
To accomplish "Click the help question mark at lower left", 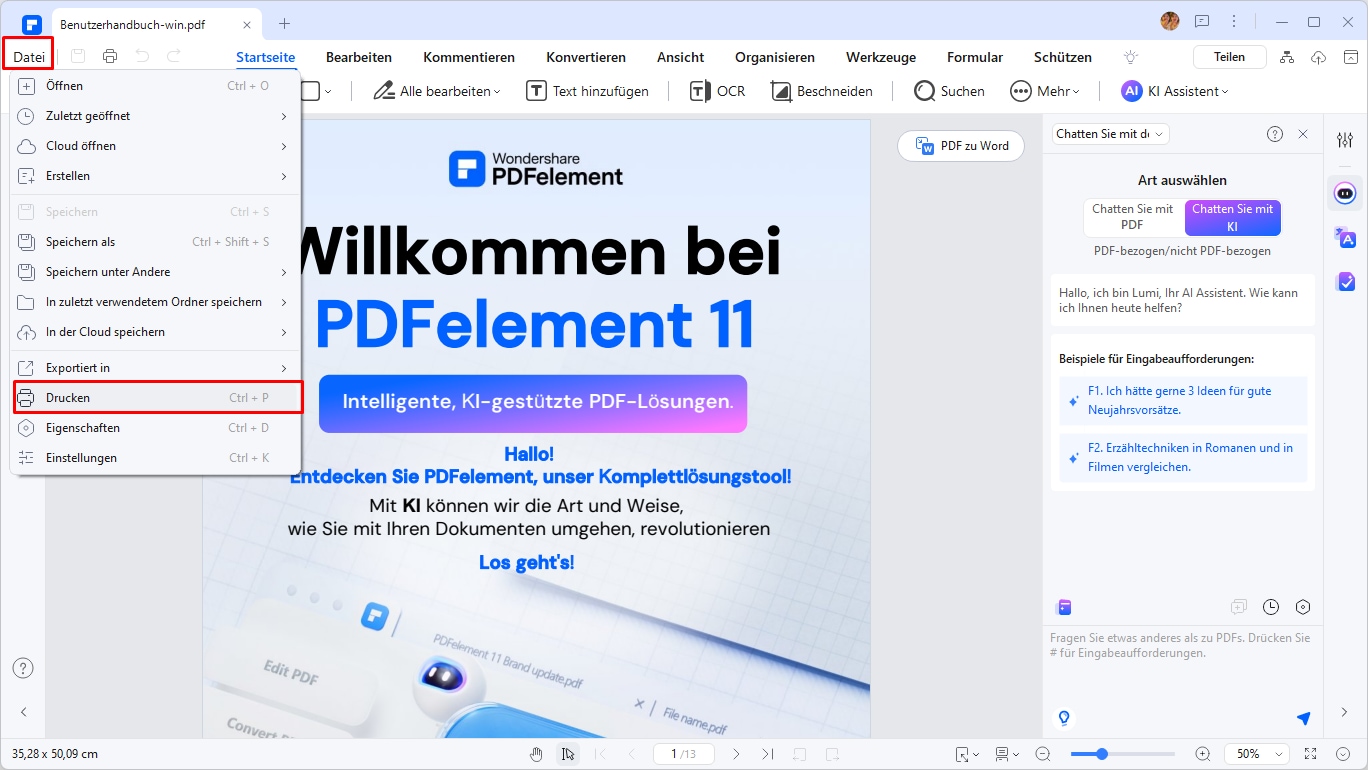I will [x=23, y=668].
